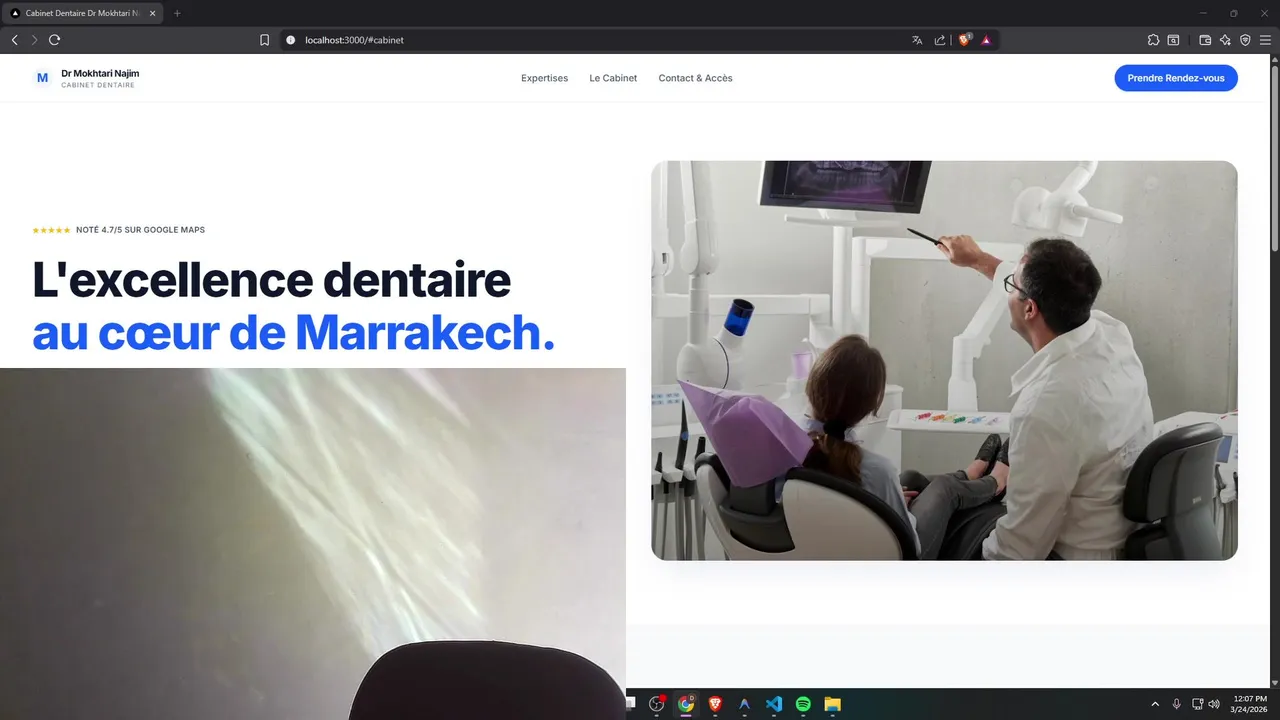
Task: Click the Noté 4.7/5 sur Google Maps text
Action: pyautogui.click(x=140, y=230)
